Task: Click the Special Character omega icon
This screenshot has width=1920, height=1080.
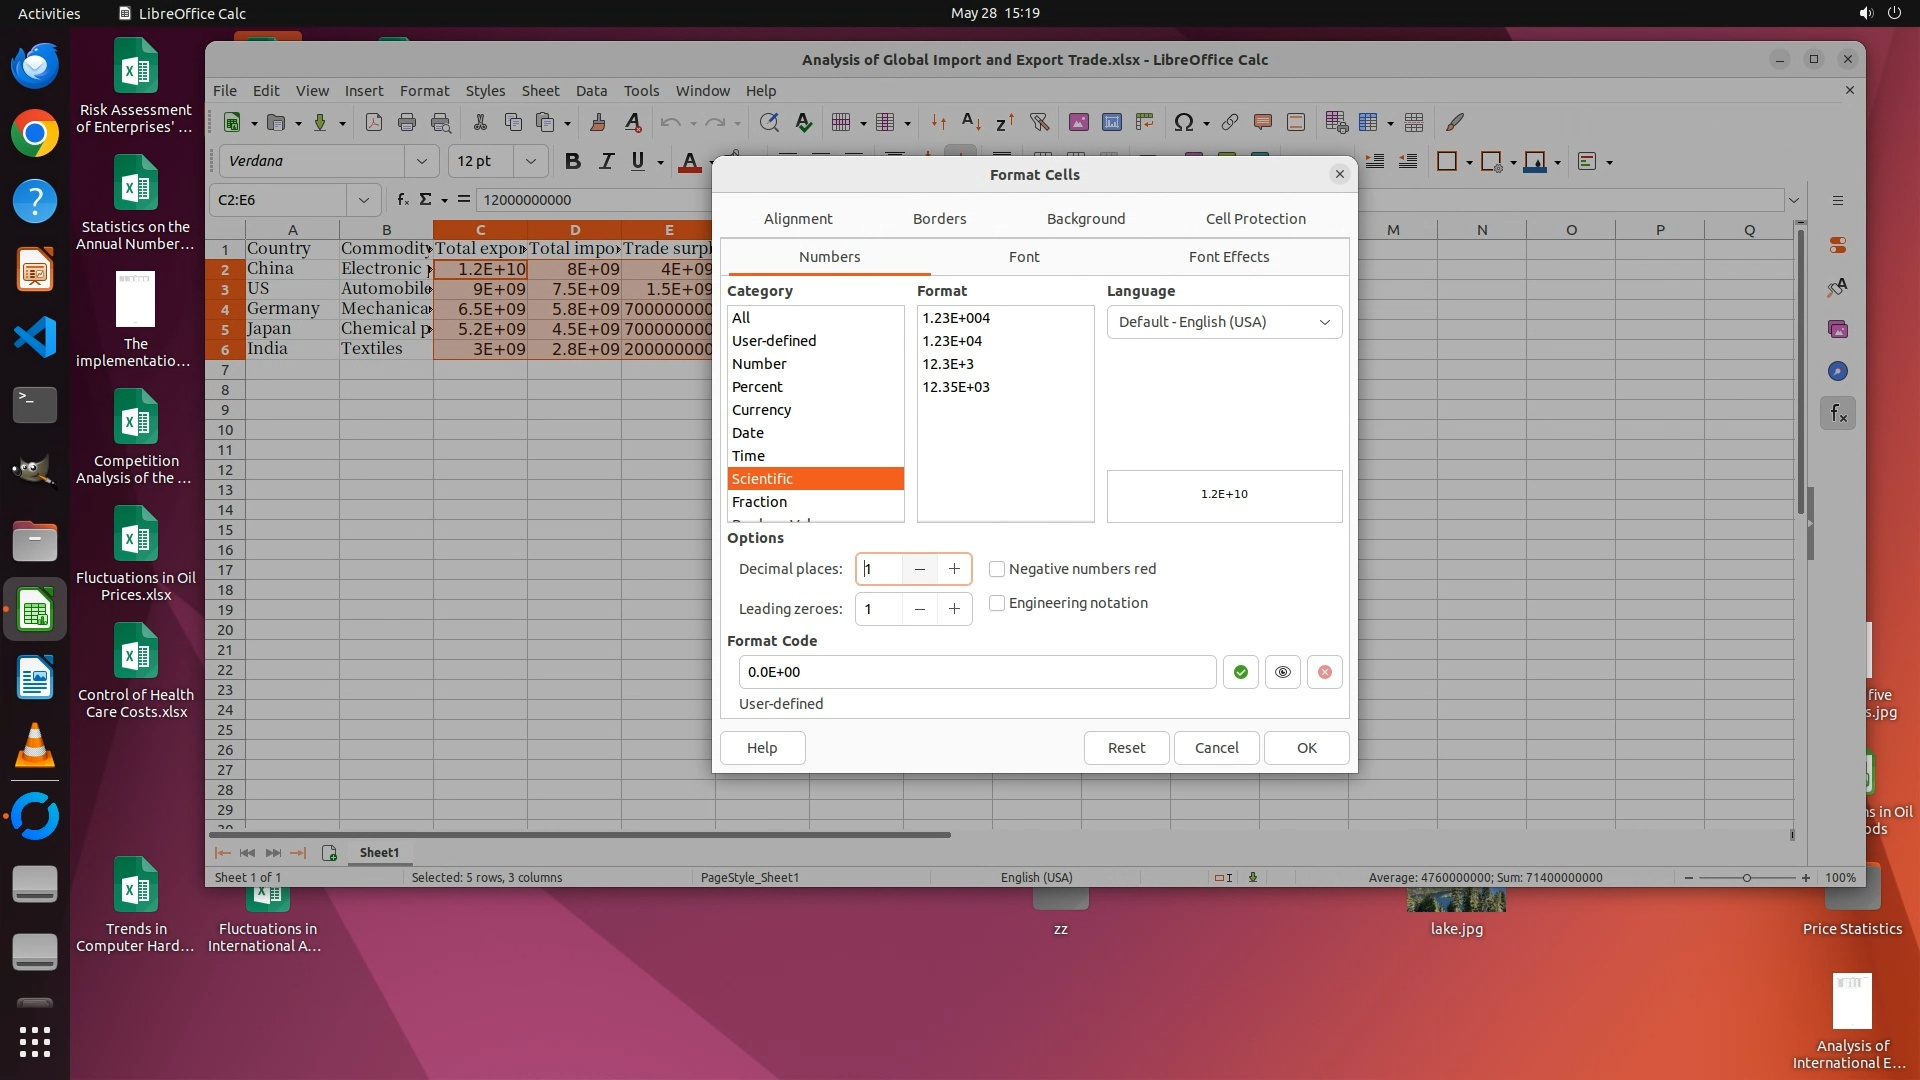Action: pyautogui.click(x=1183, y=122)
